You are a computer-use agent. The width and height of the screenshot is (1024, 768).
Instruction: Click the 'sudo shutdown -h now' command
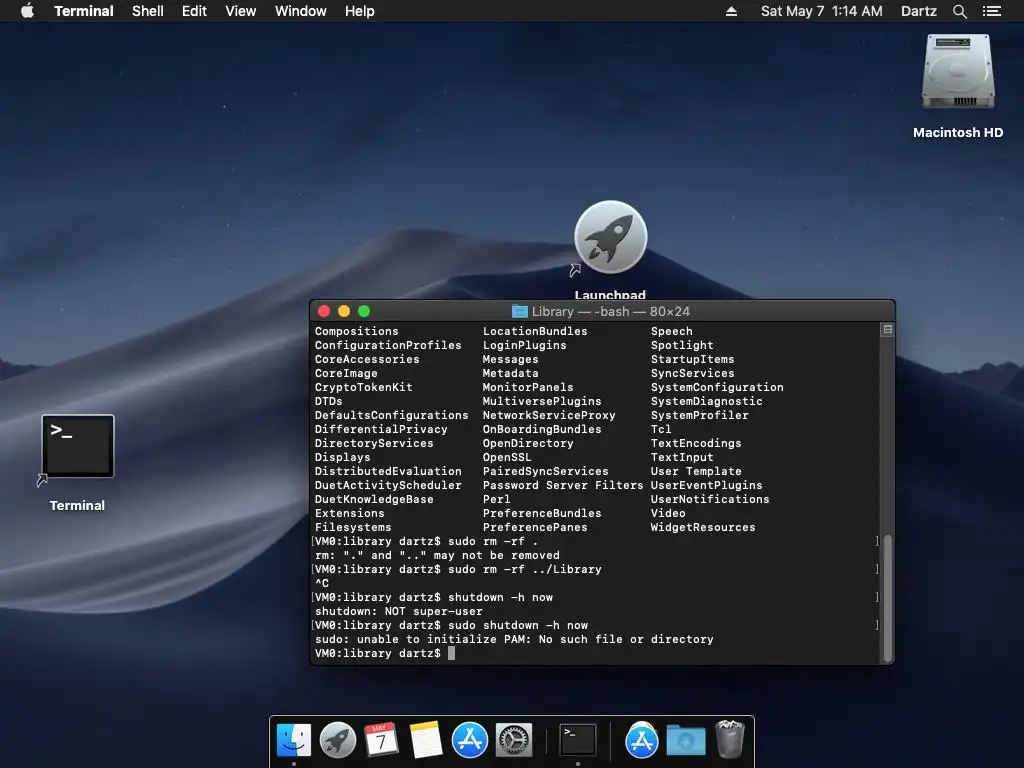pos(518,625)
